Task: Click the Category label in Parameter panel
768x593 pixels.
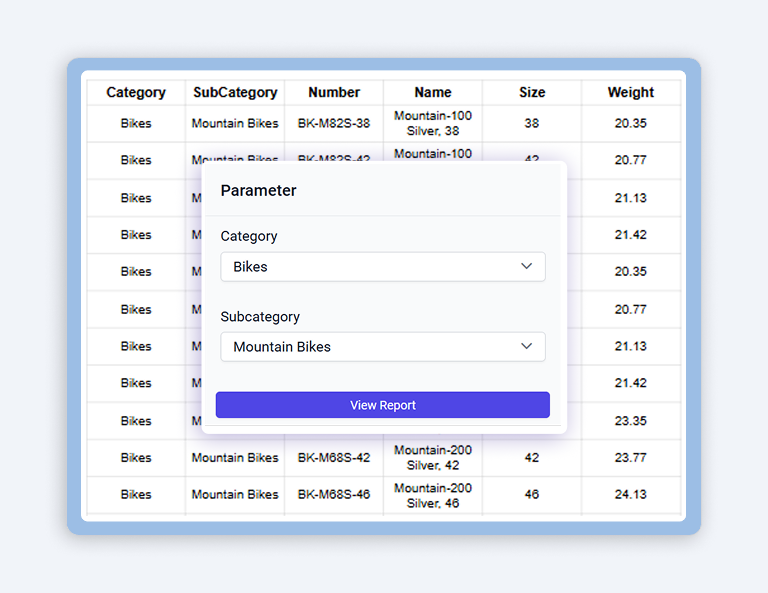Action: [249, 236]
